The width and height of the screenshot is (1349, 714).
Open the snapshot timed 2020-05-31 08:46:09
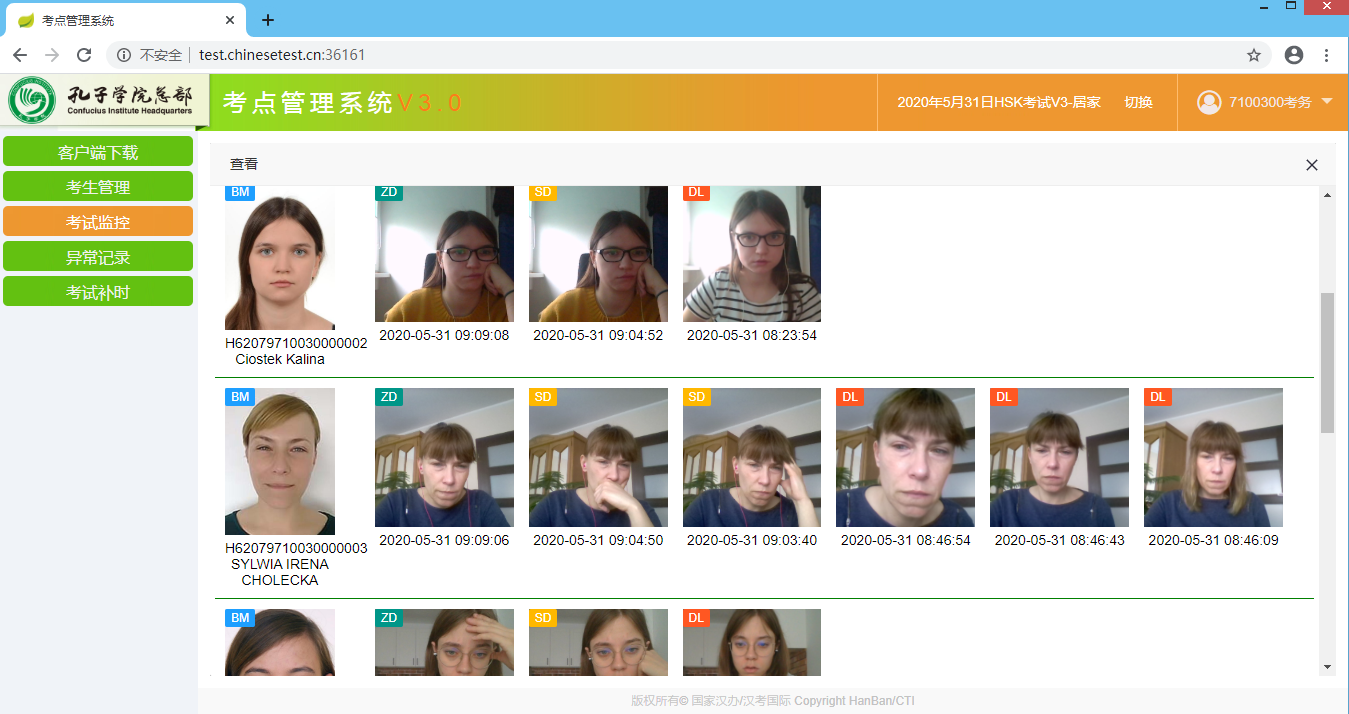click(1213, 458)
